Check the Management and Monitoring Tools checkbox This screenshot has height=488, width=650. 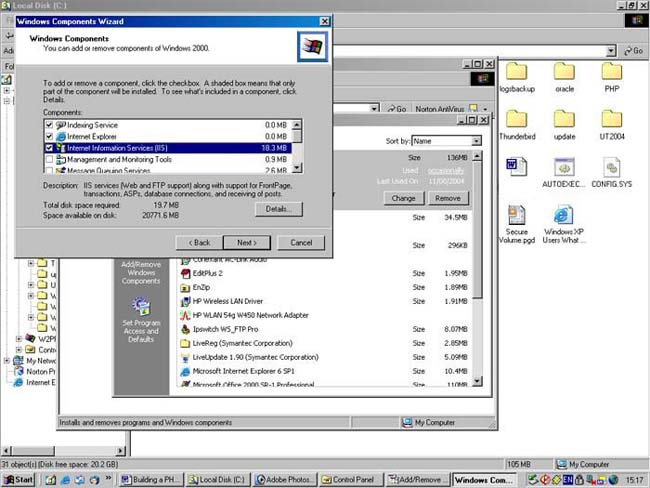coord(49,159)
